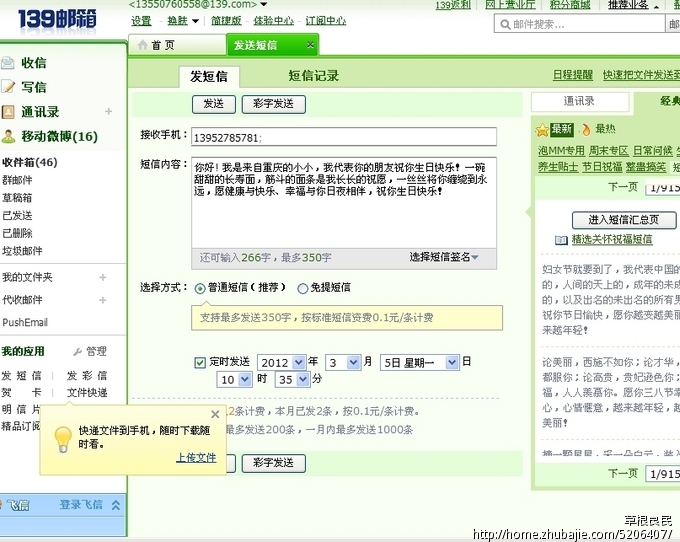The image size is (680, 542).
Task: Click the book icon beside 精选关怀祝福短信
Action: click(561, 240)
